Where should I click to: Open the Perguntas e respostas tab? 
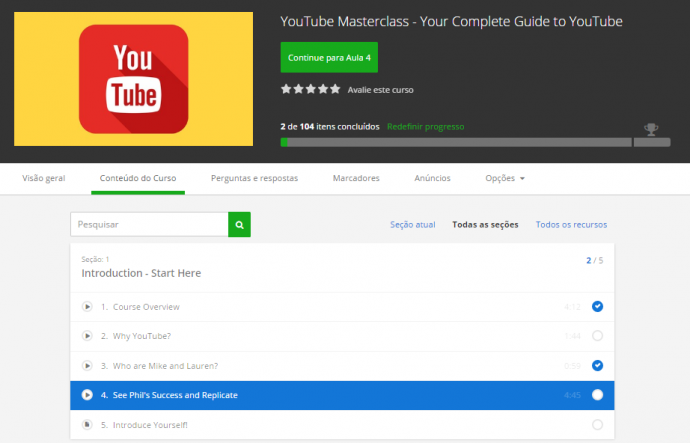[x=254, y=178]
